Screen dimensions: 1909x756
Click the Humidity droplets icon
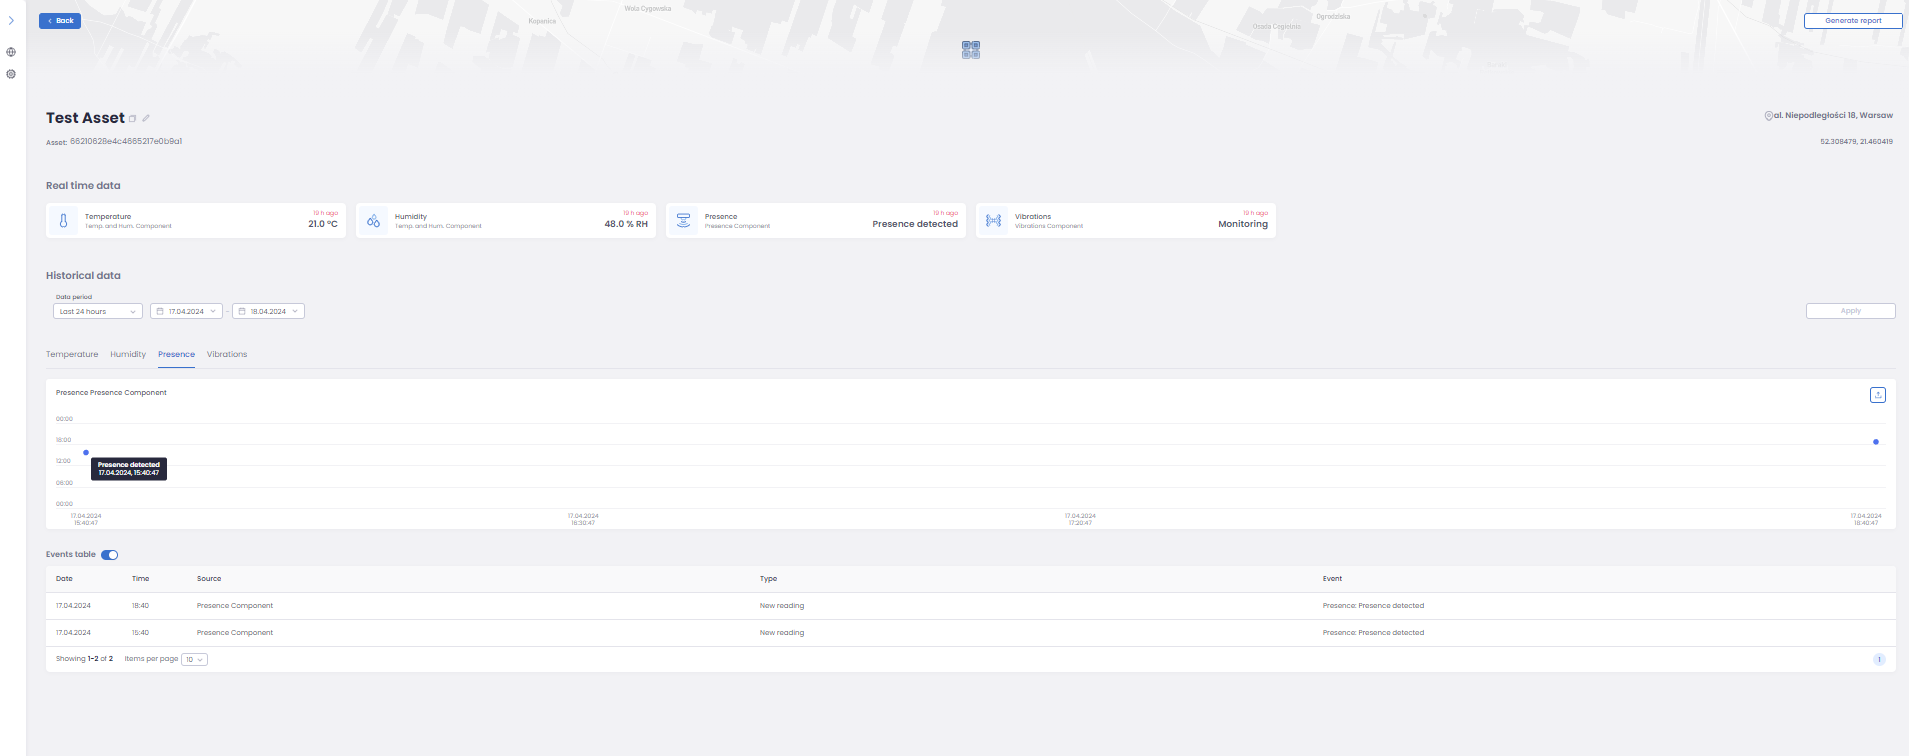click(373, 221)
